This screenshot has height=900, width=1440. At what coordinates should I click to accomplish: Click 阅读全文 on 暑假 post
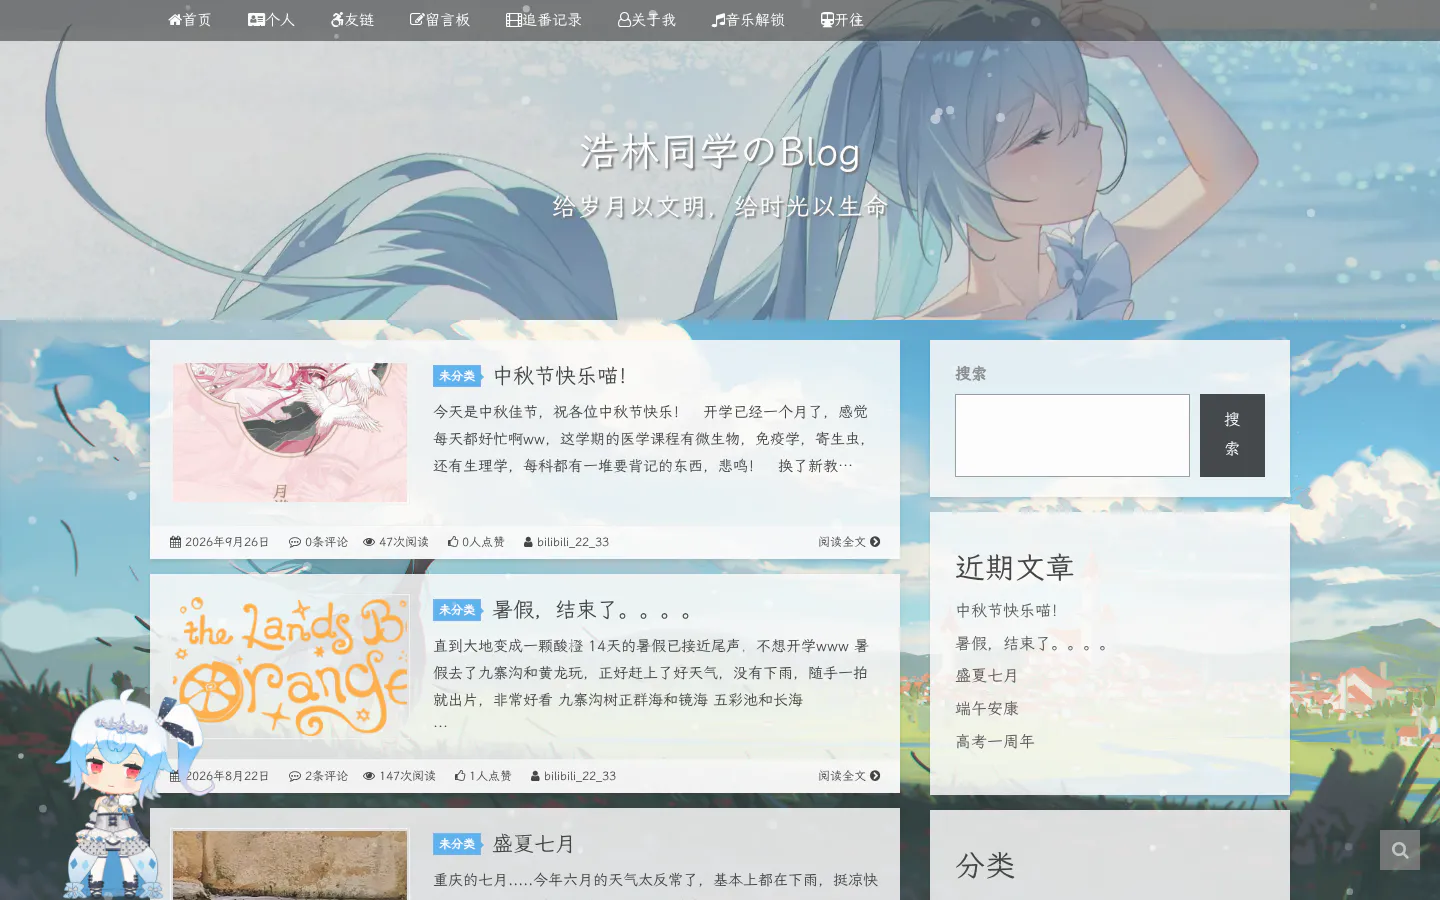click(849, 776)
